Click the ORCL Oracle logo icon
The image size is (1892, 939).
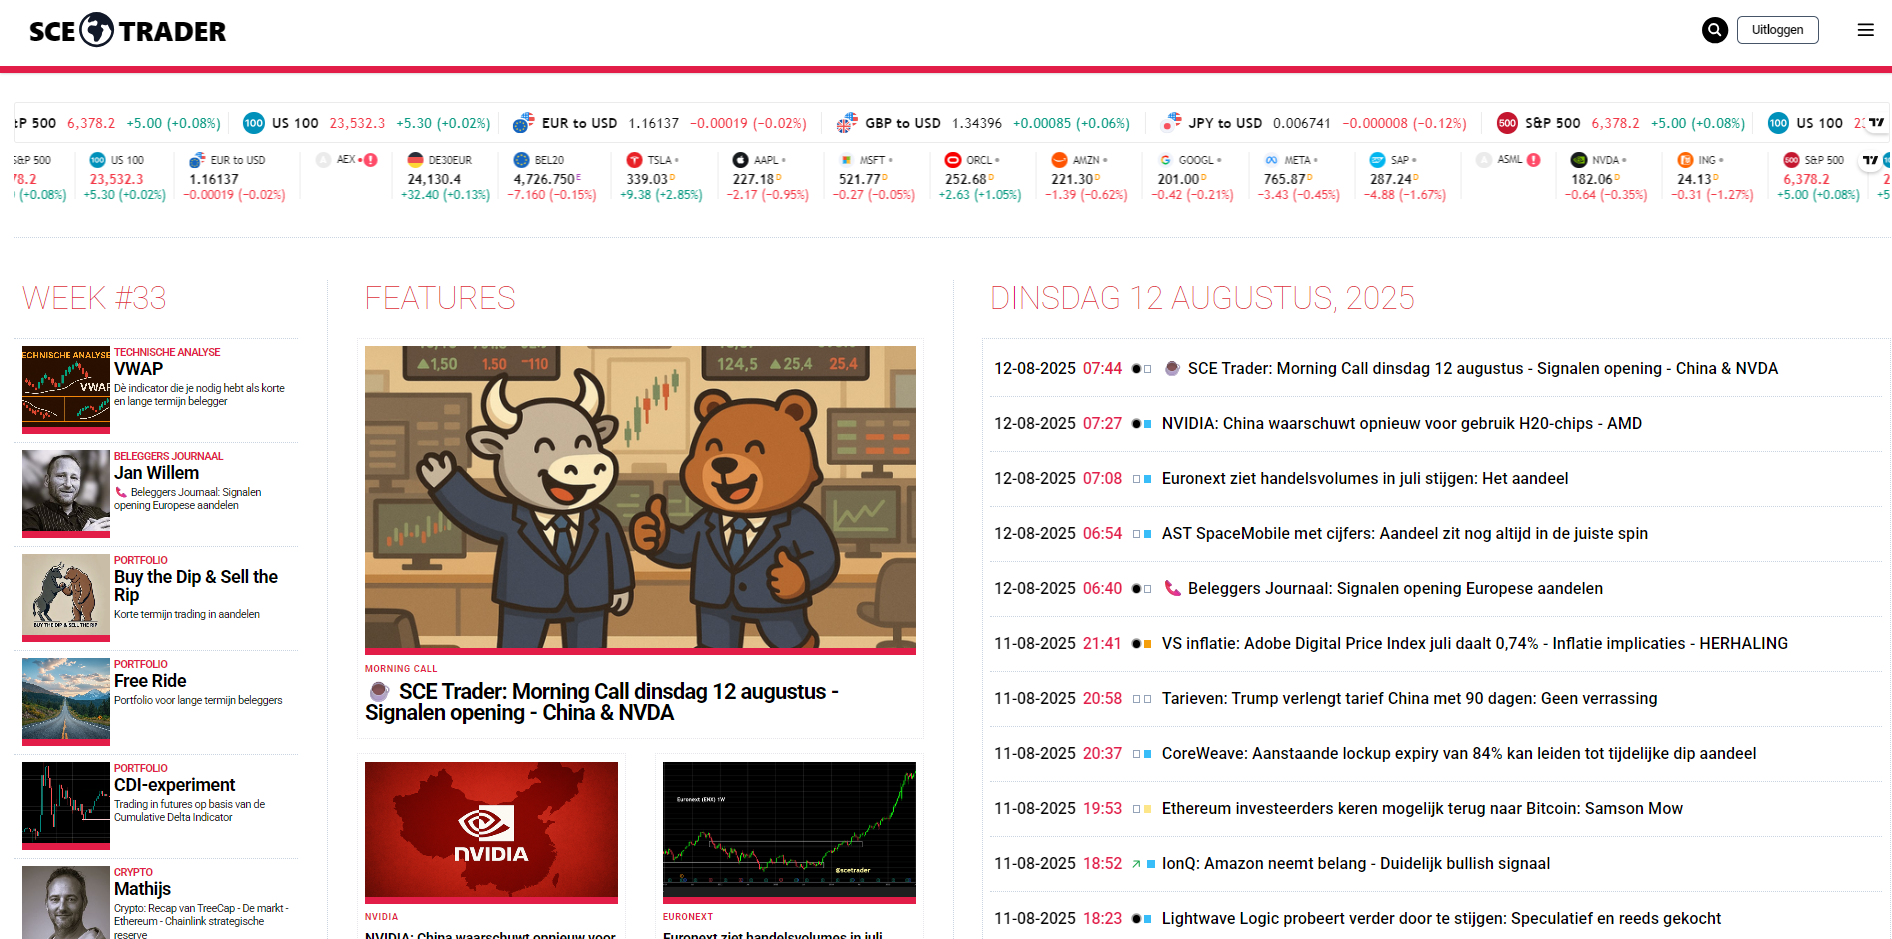point(953,160)
